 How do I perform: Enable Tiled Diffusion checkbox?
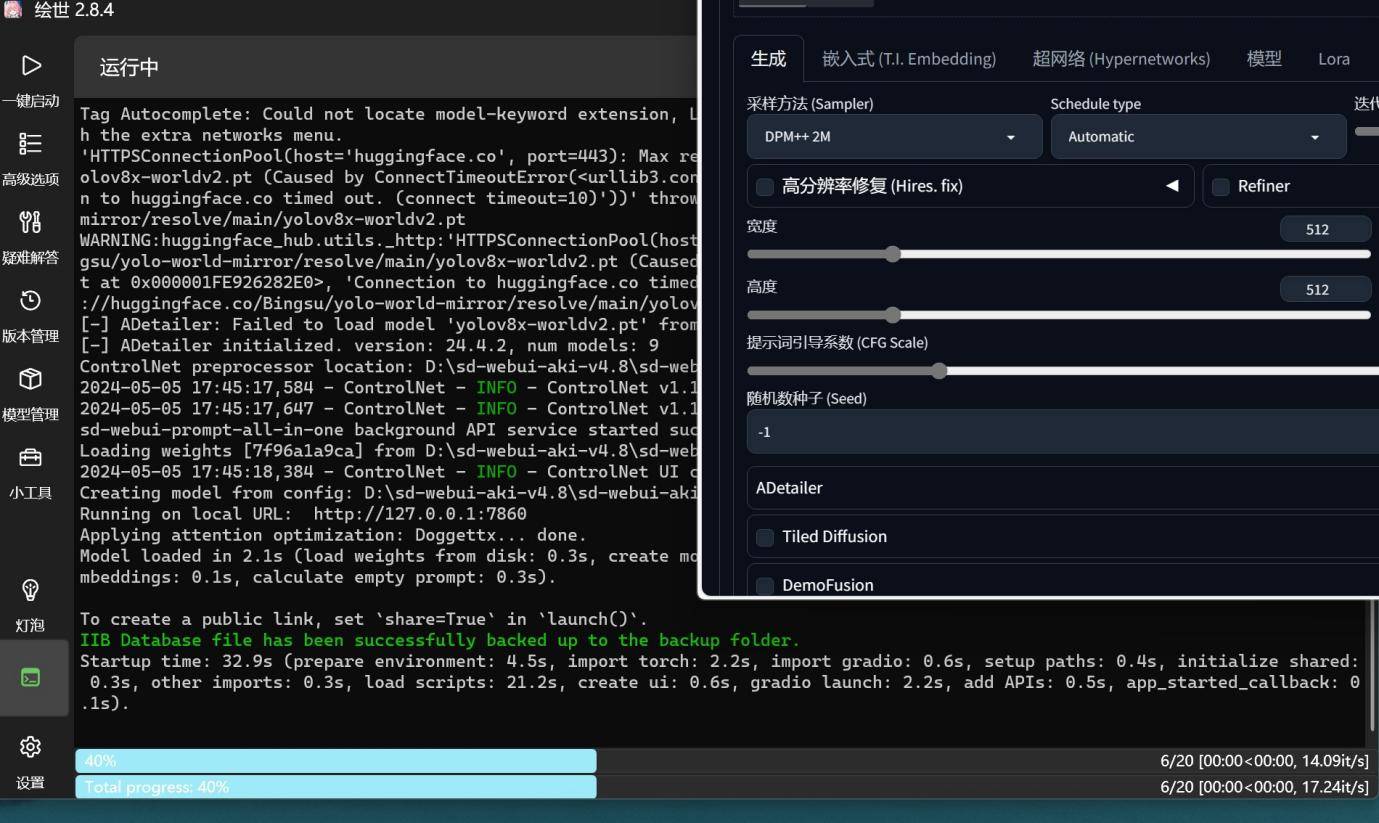coord(765,538)
